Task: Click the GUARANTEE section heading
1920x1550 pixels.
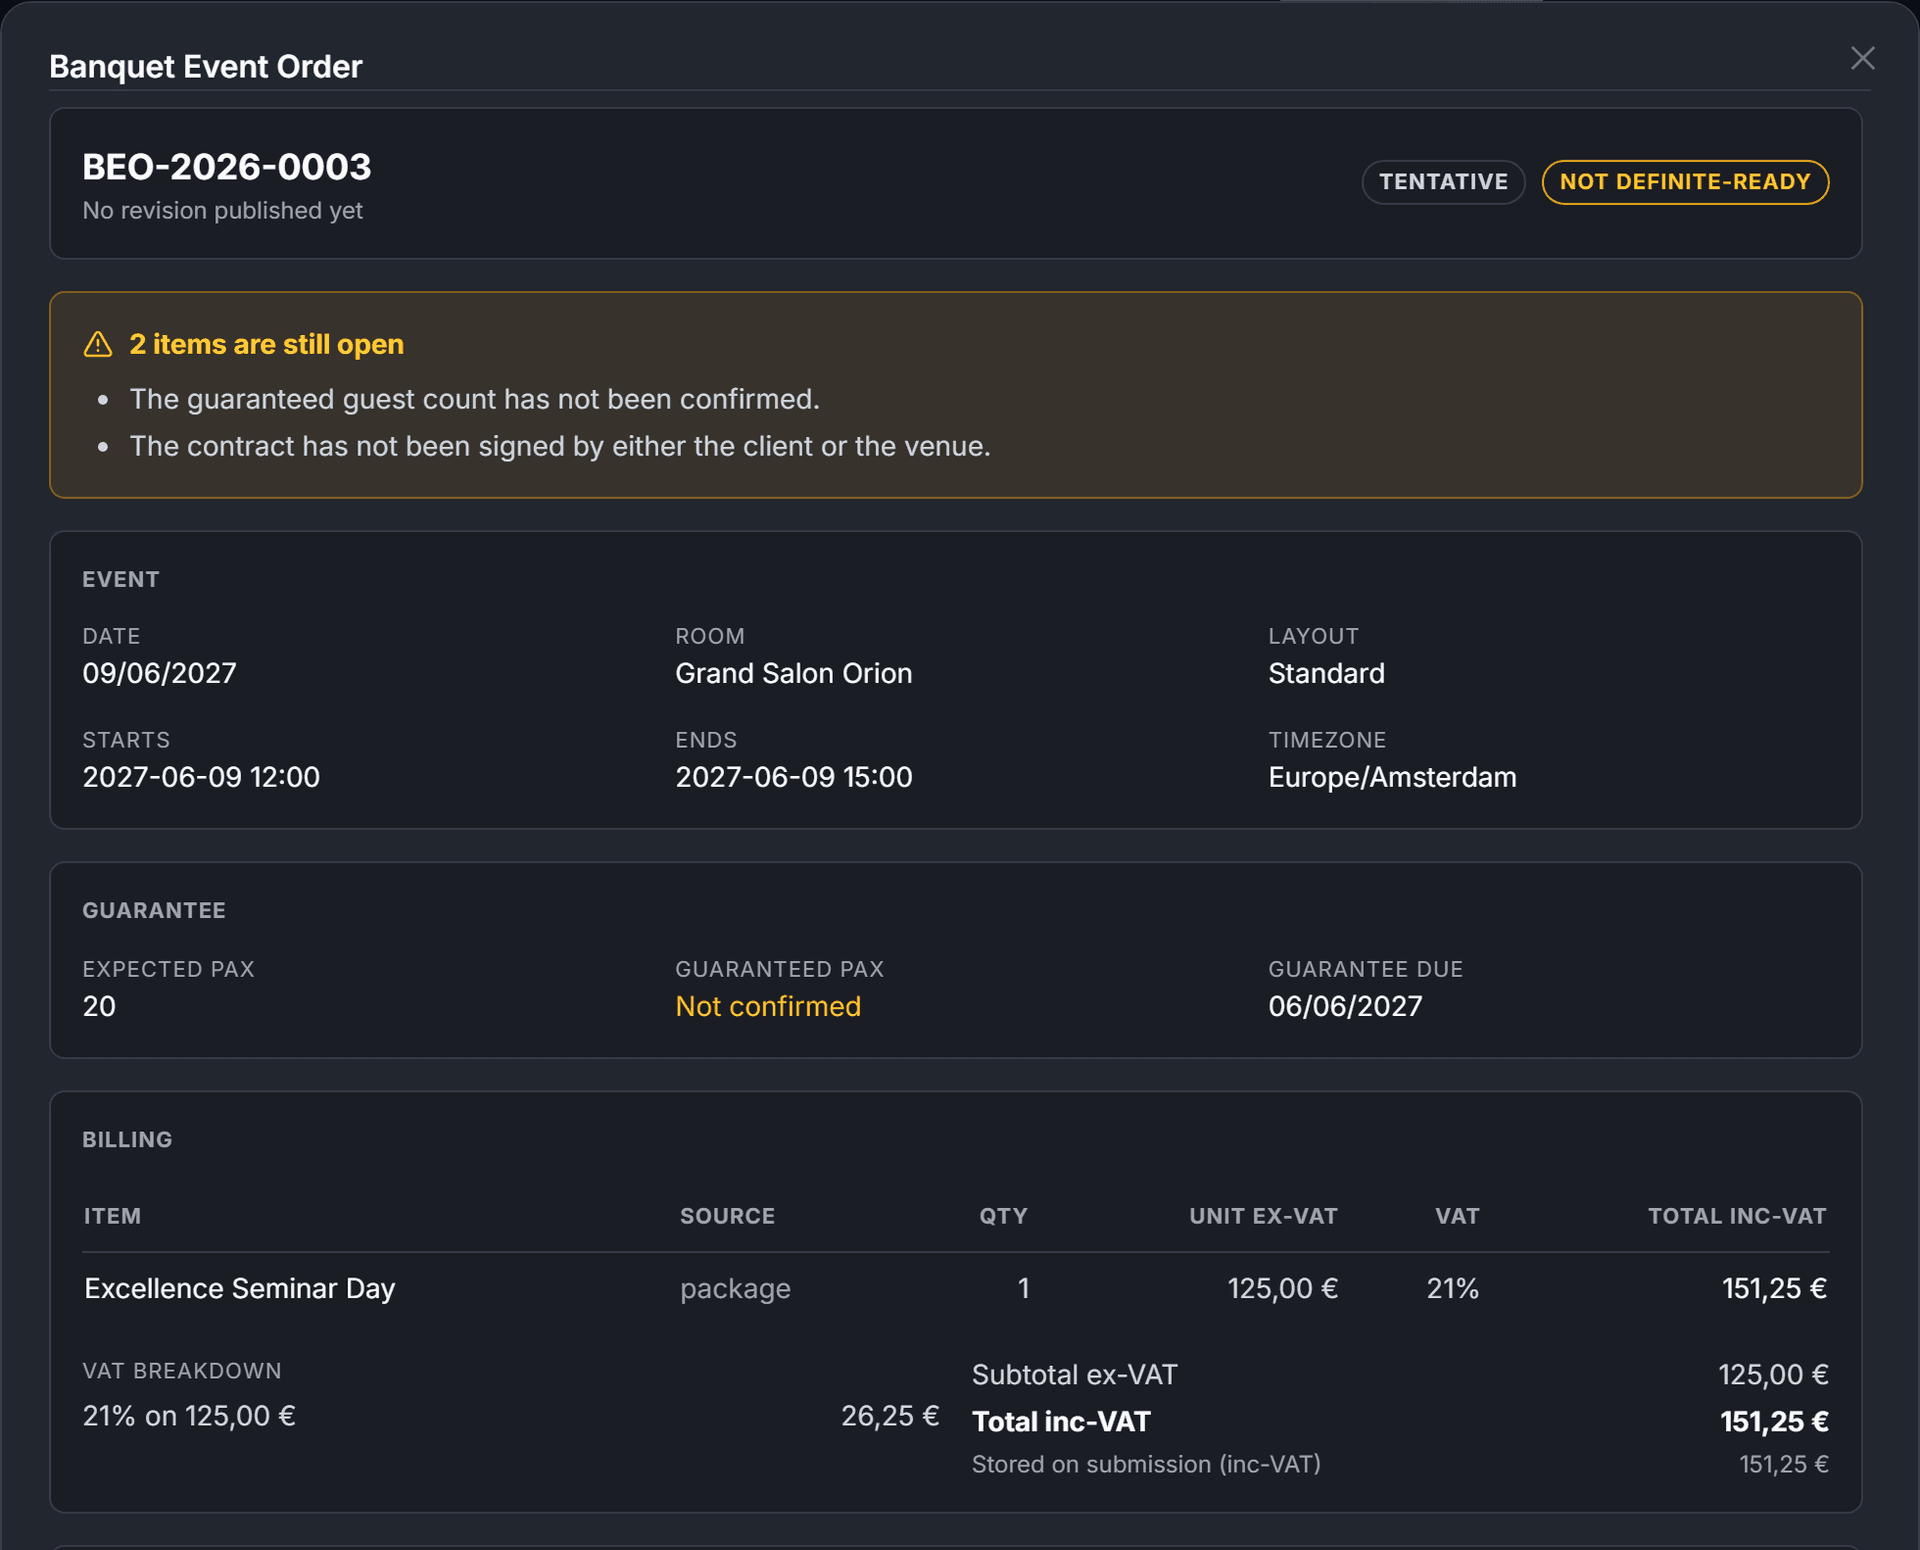Action: pos(154,910)
